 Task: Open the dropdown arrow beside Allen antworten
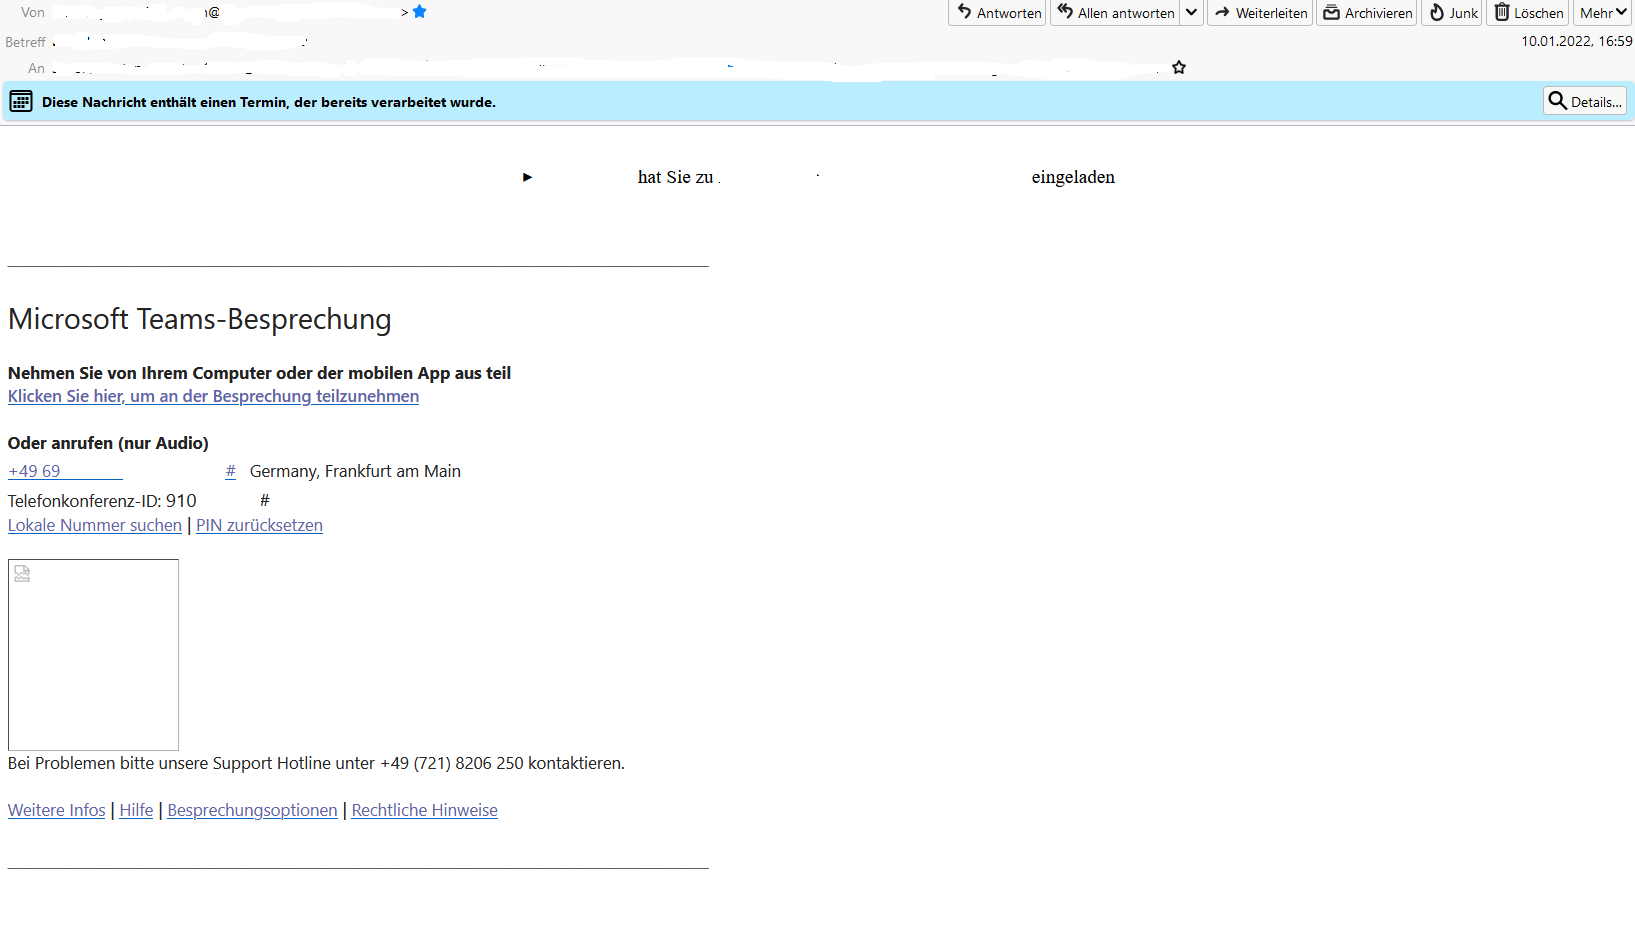[x=1192, y=13]
